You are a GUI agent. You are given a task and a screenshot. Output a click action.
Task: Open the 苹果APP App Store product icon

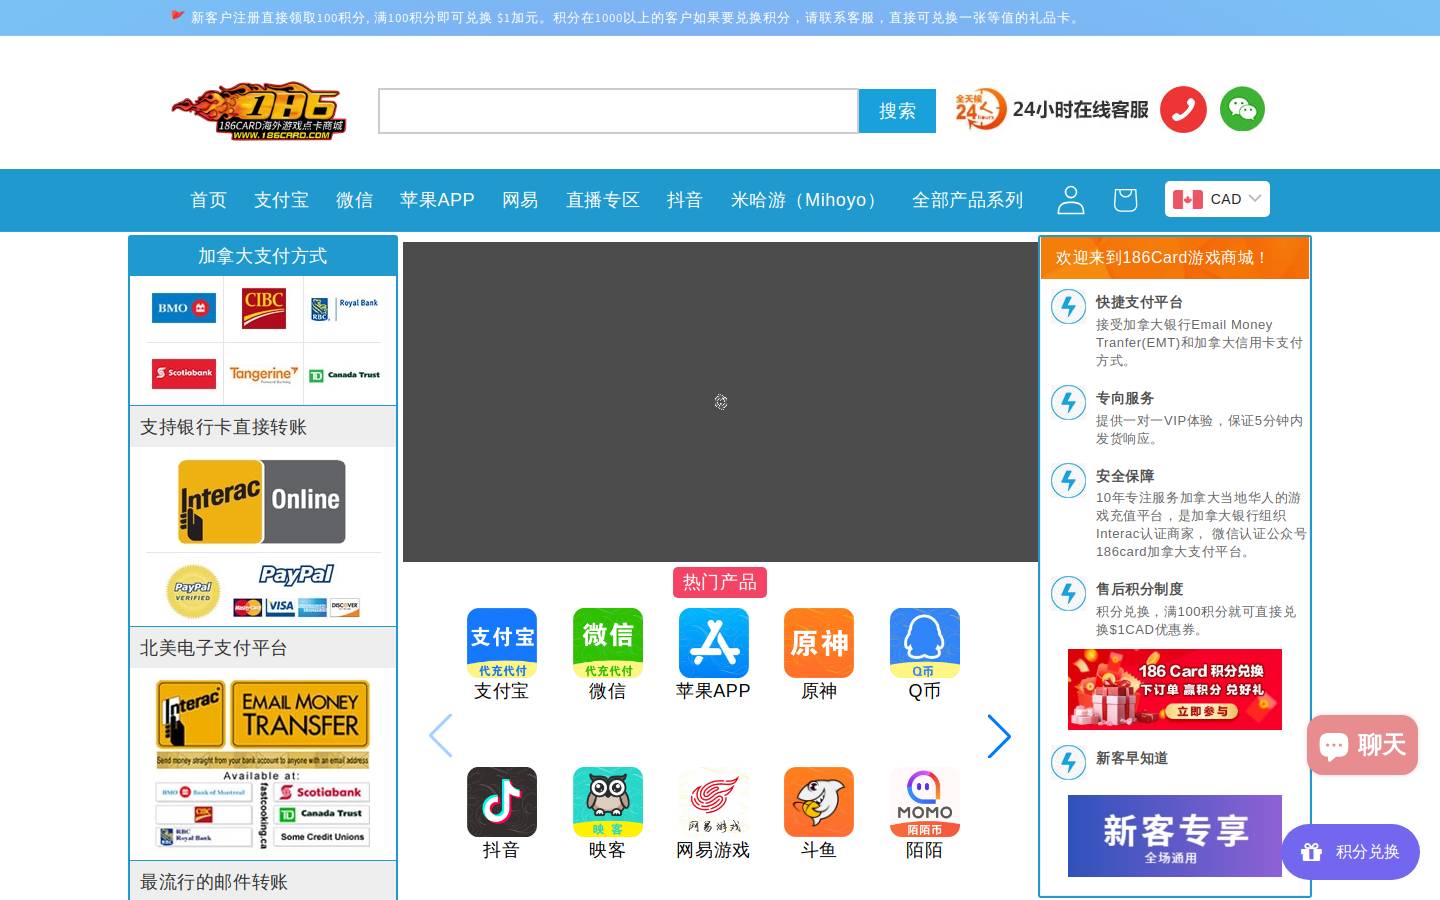[x=714, y=643]
